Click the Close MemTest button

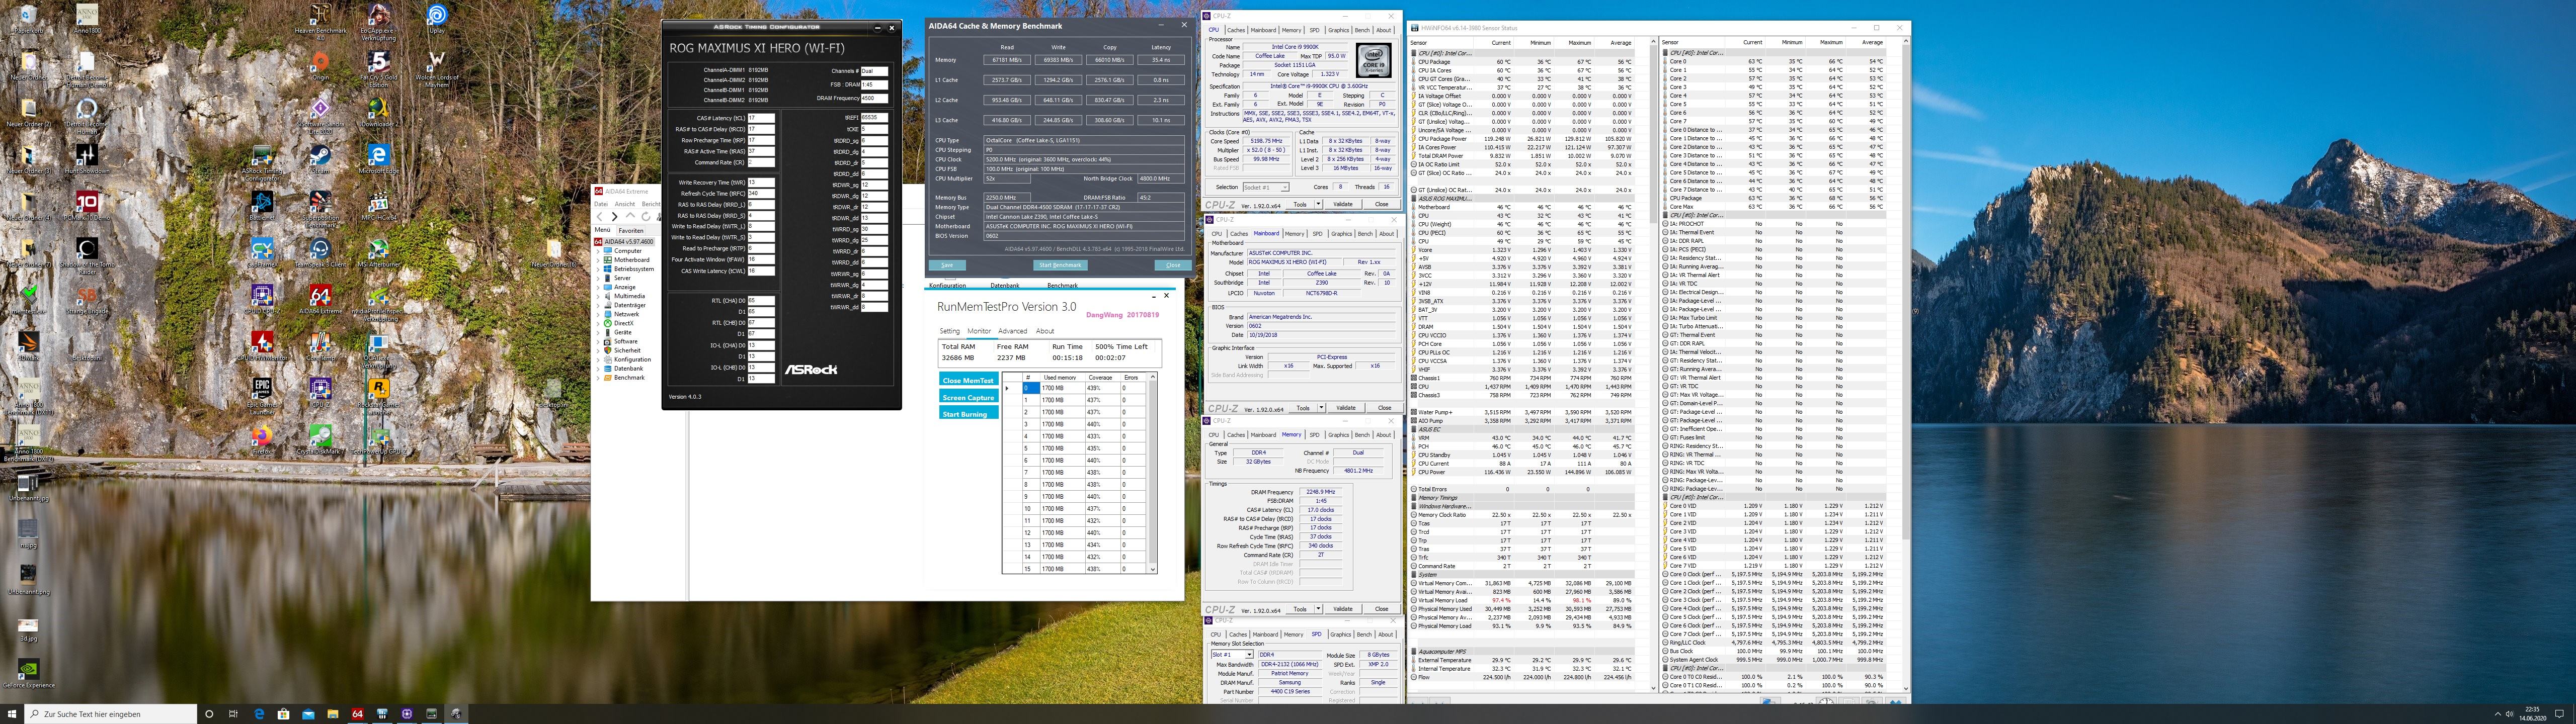point(968,380)
